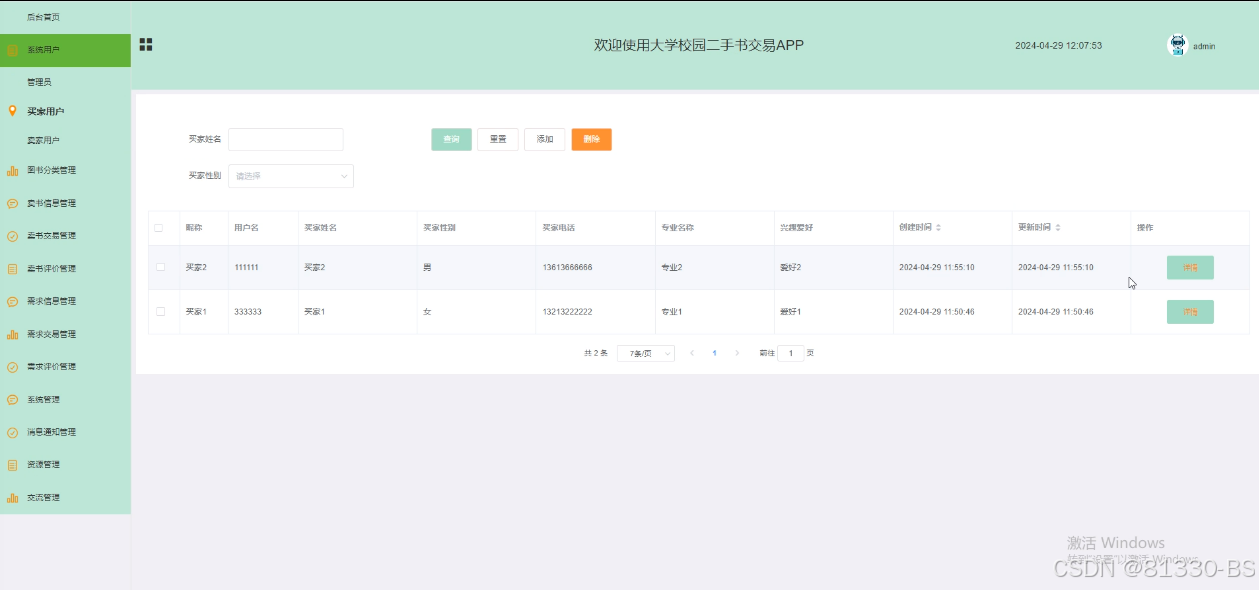Screen dimensions: 1259x590
Task: Click the 卖书信息管理 chat icon
Action: [13, 204]
